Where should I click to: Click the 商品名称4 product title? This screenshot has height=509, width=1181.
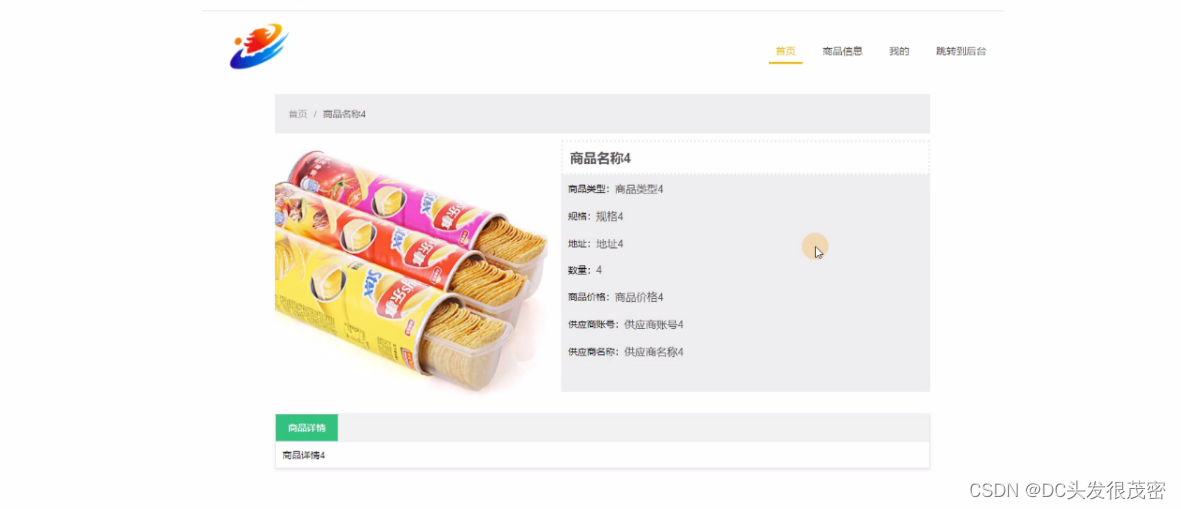click(x=600, y=158)
